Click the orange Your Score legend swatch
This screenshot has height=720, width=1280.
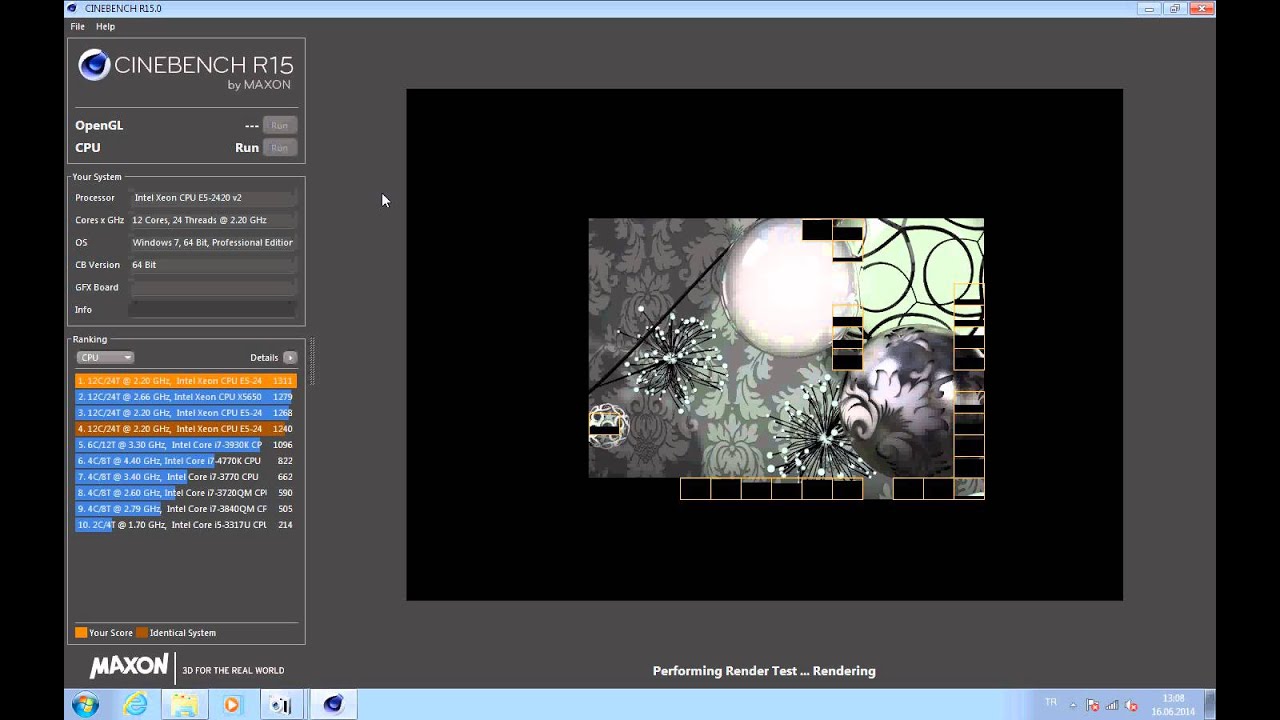tap(81, 633)
